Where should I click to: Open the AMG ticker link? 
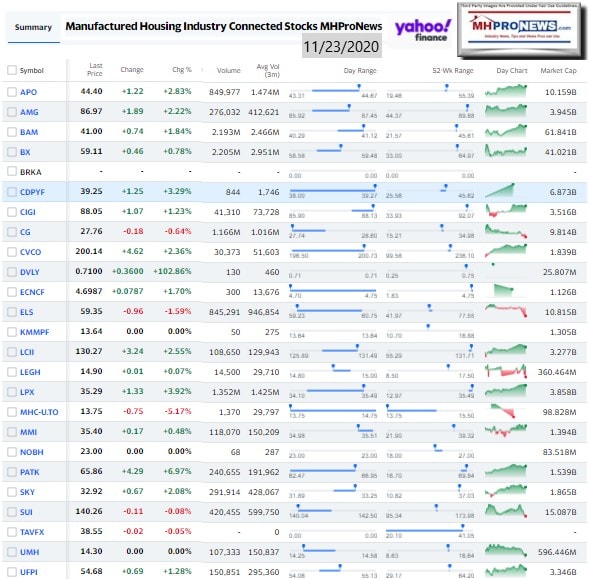tap(29, 112)
